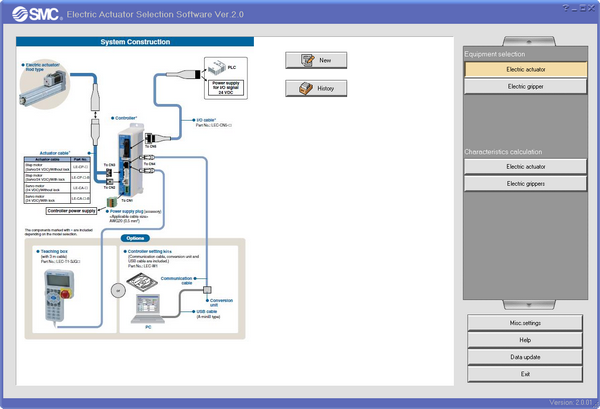Click the Actuator cable part number table
600x409 pixels.
[59, 181]
